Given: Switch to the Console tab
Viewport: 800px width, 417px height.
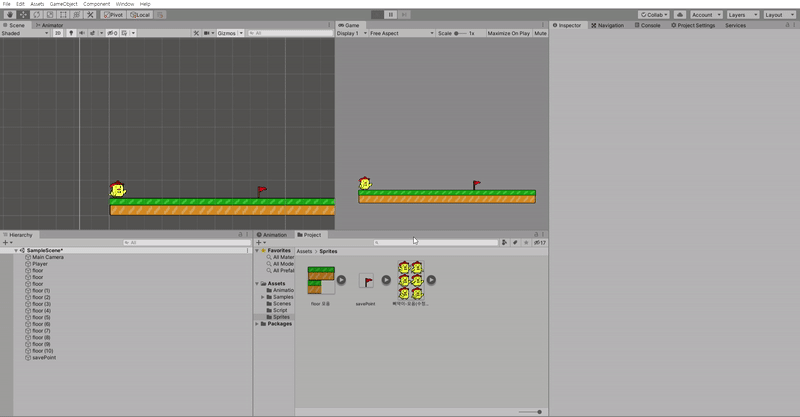Looking at the screenshot, I should [647, 25].
